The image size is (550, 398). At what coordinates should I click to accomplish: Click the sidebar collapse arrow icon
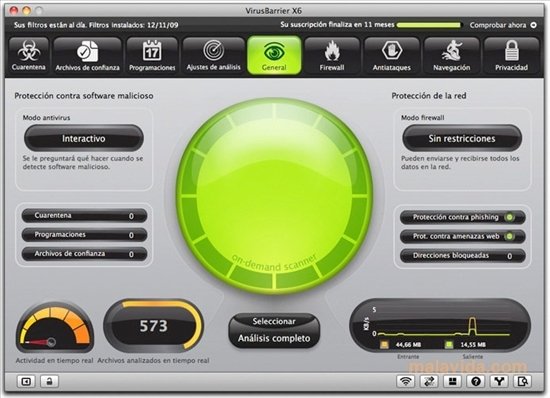tap(26, 381)
